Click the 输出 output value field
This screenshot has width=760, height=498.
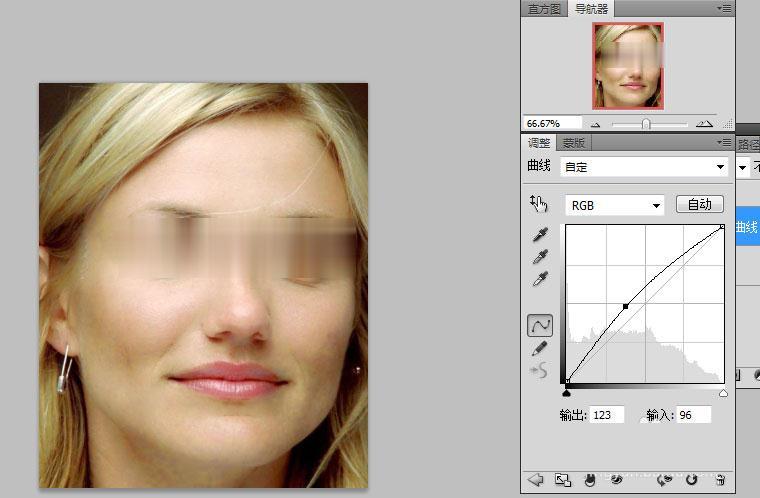[x=606, y=415]
